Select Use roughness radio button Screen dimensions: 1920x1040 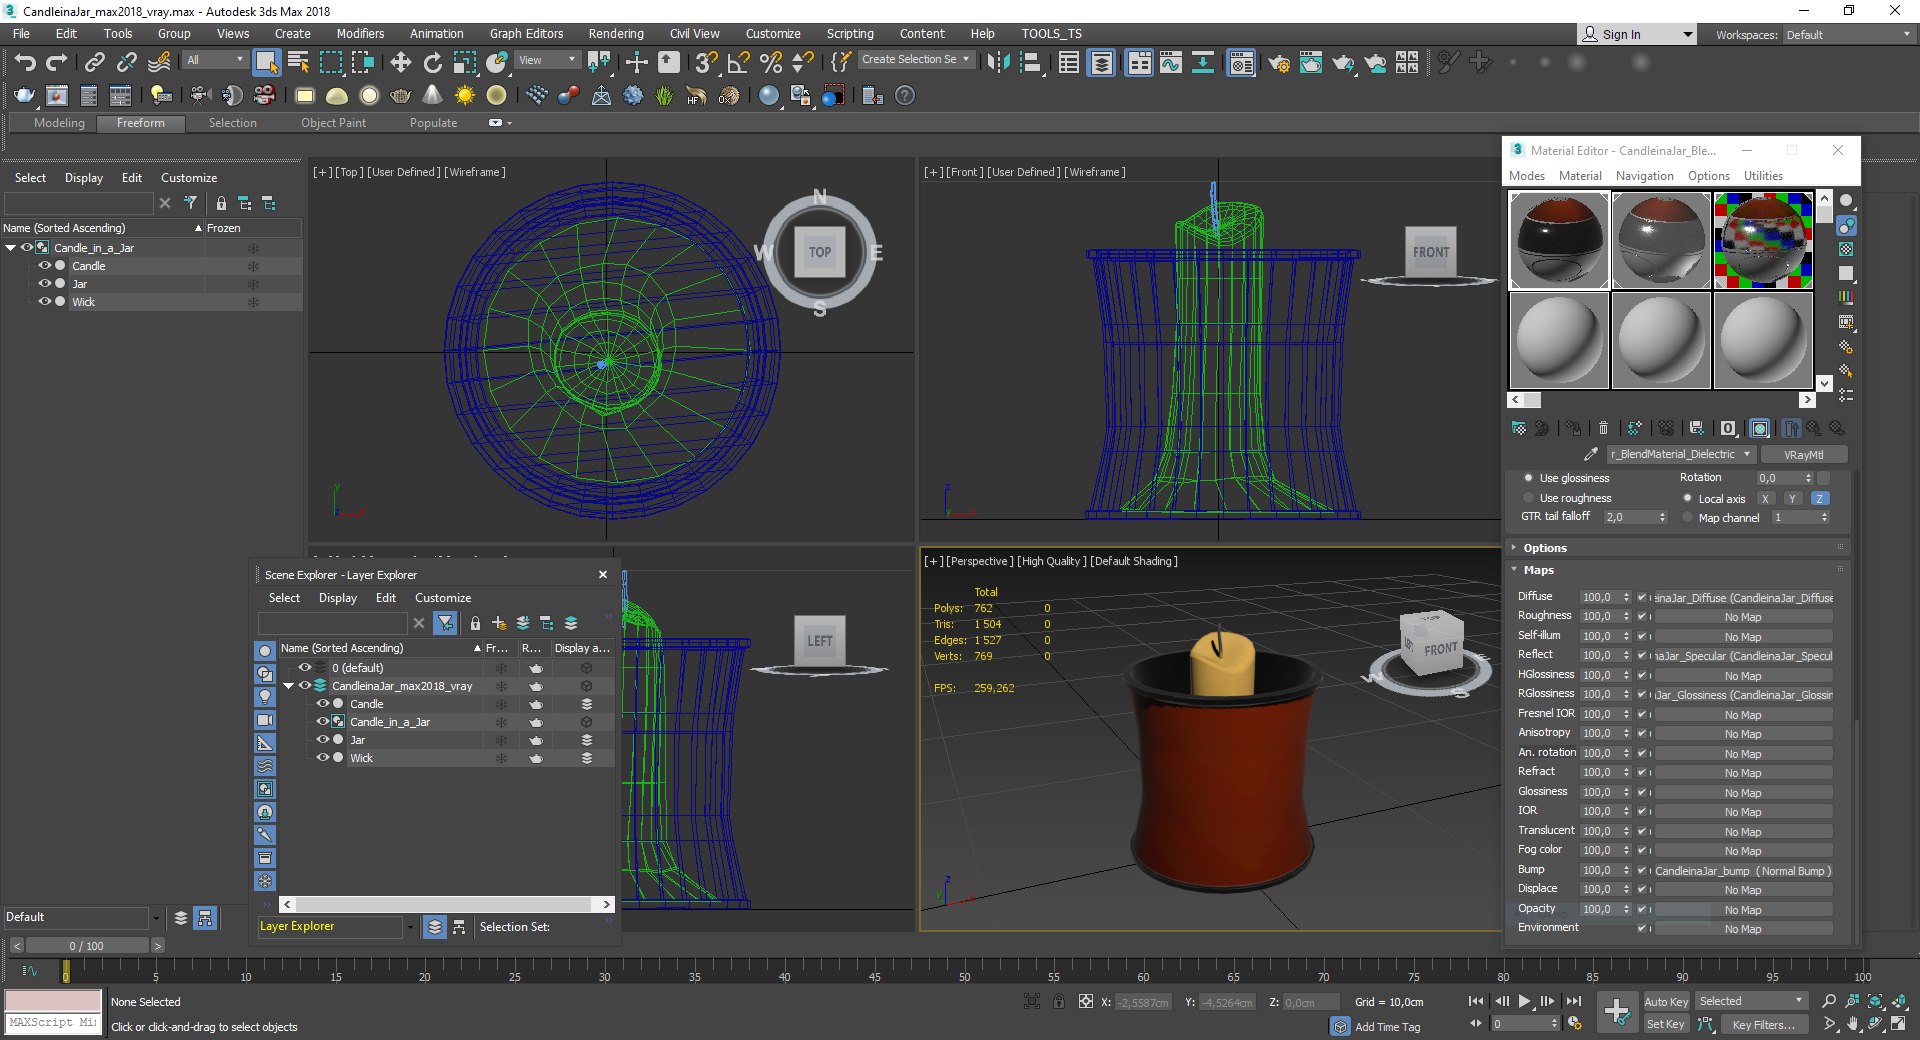click(1528, 498)
